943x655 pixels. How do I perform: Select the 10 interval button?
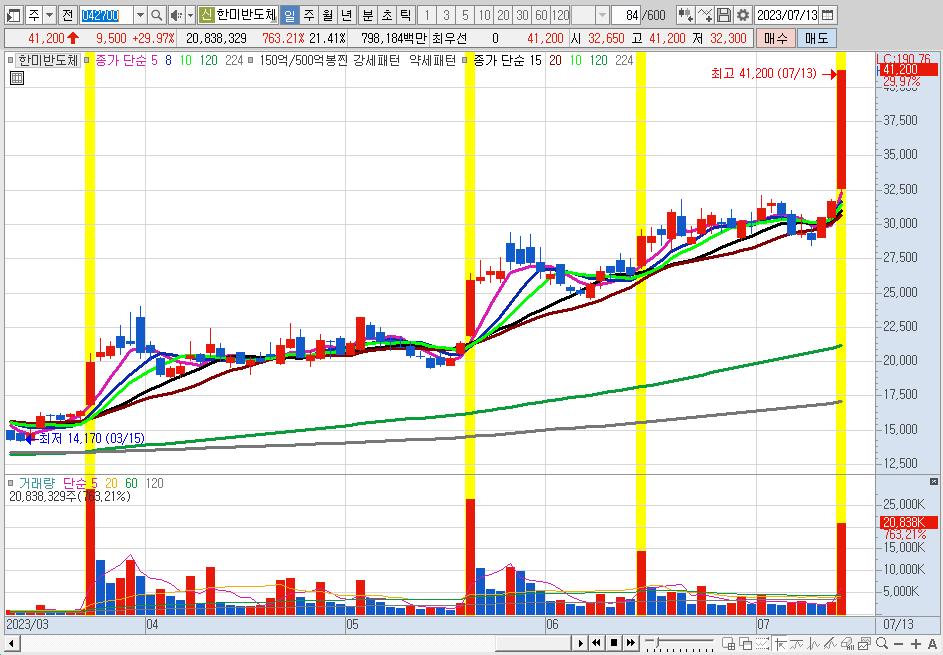(484, 15)
